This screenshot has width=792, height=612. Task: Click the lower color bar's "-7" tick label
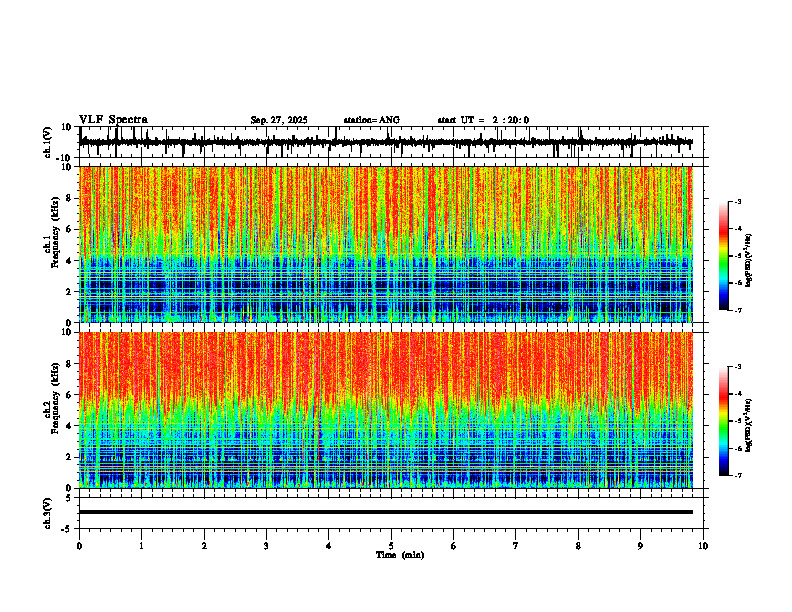[x=737, y=475]
